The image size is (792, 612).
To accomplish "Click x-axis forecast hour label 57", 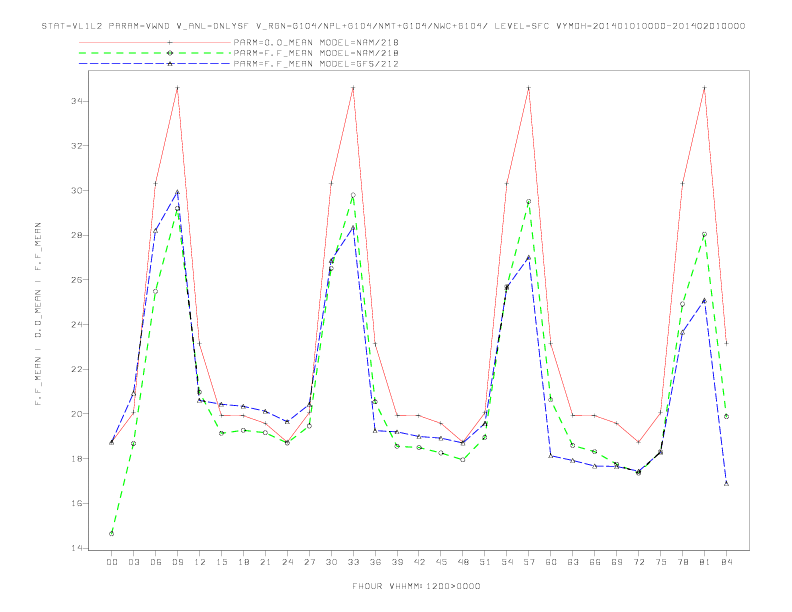I will 529,562.
